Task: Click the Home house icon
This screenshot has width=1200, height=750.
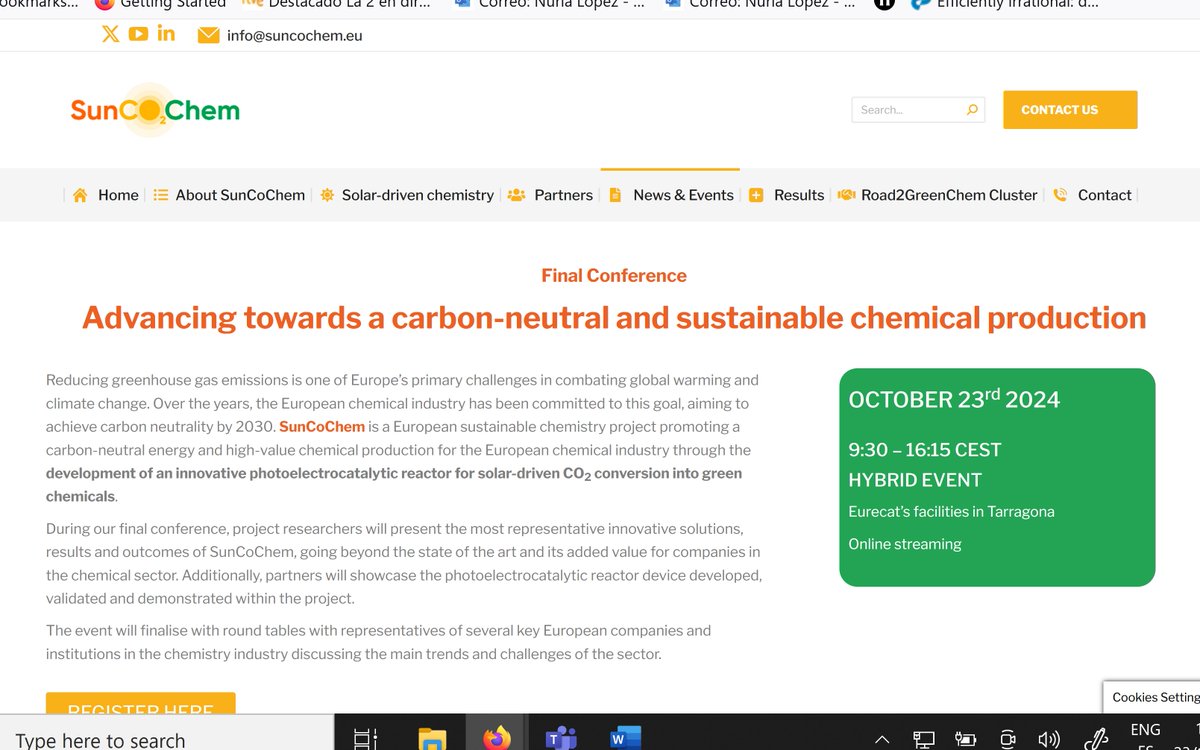Action: tap(80, 195)
